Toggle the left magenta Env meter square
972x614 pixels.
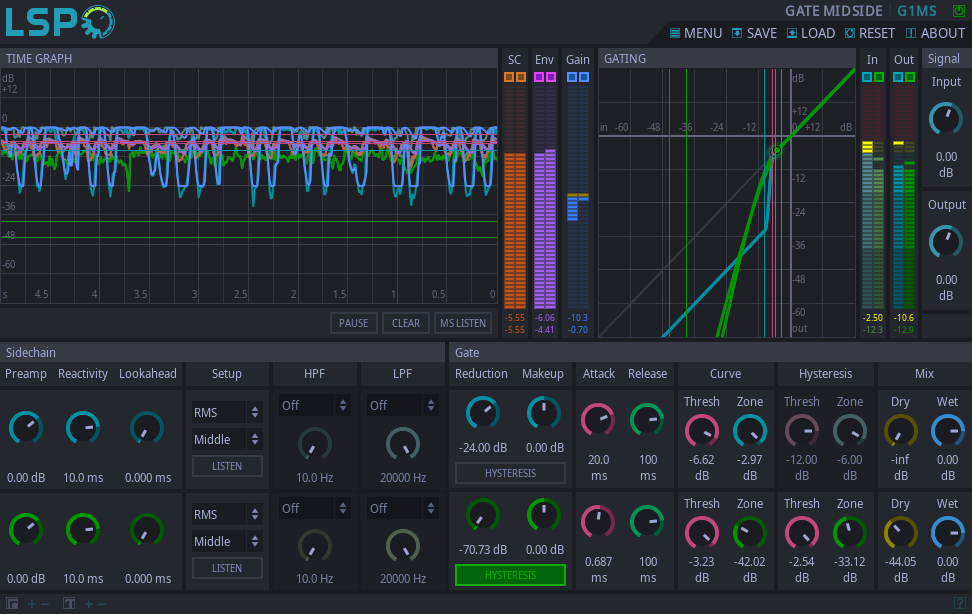pyautogui.click(x=539, y=77)
